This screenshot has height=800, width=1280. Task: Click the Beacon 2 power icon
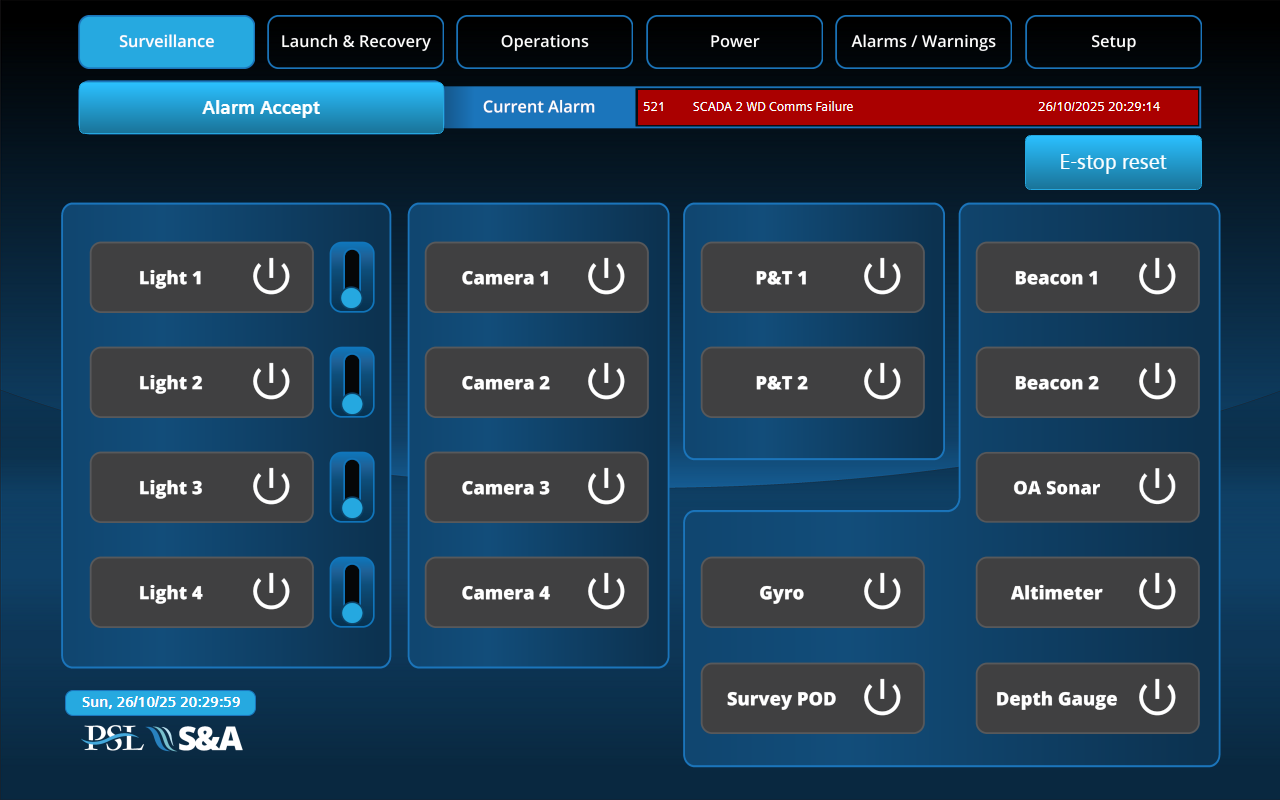(1157, 382)
